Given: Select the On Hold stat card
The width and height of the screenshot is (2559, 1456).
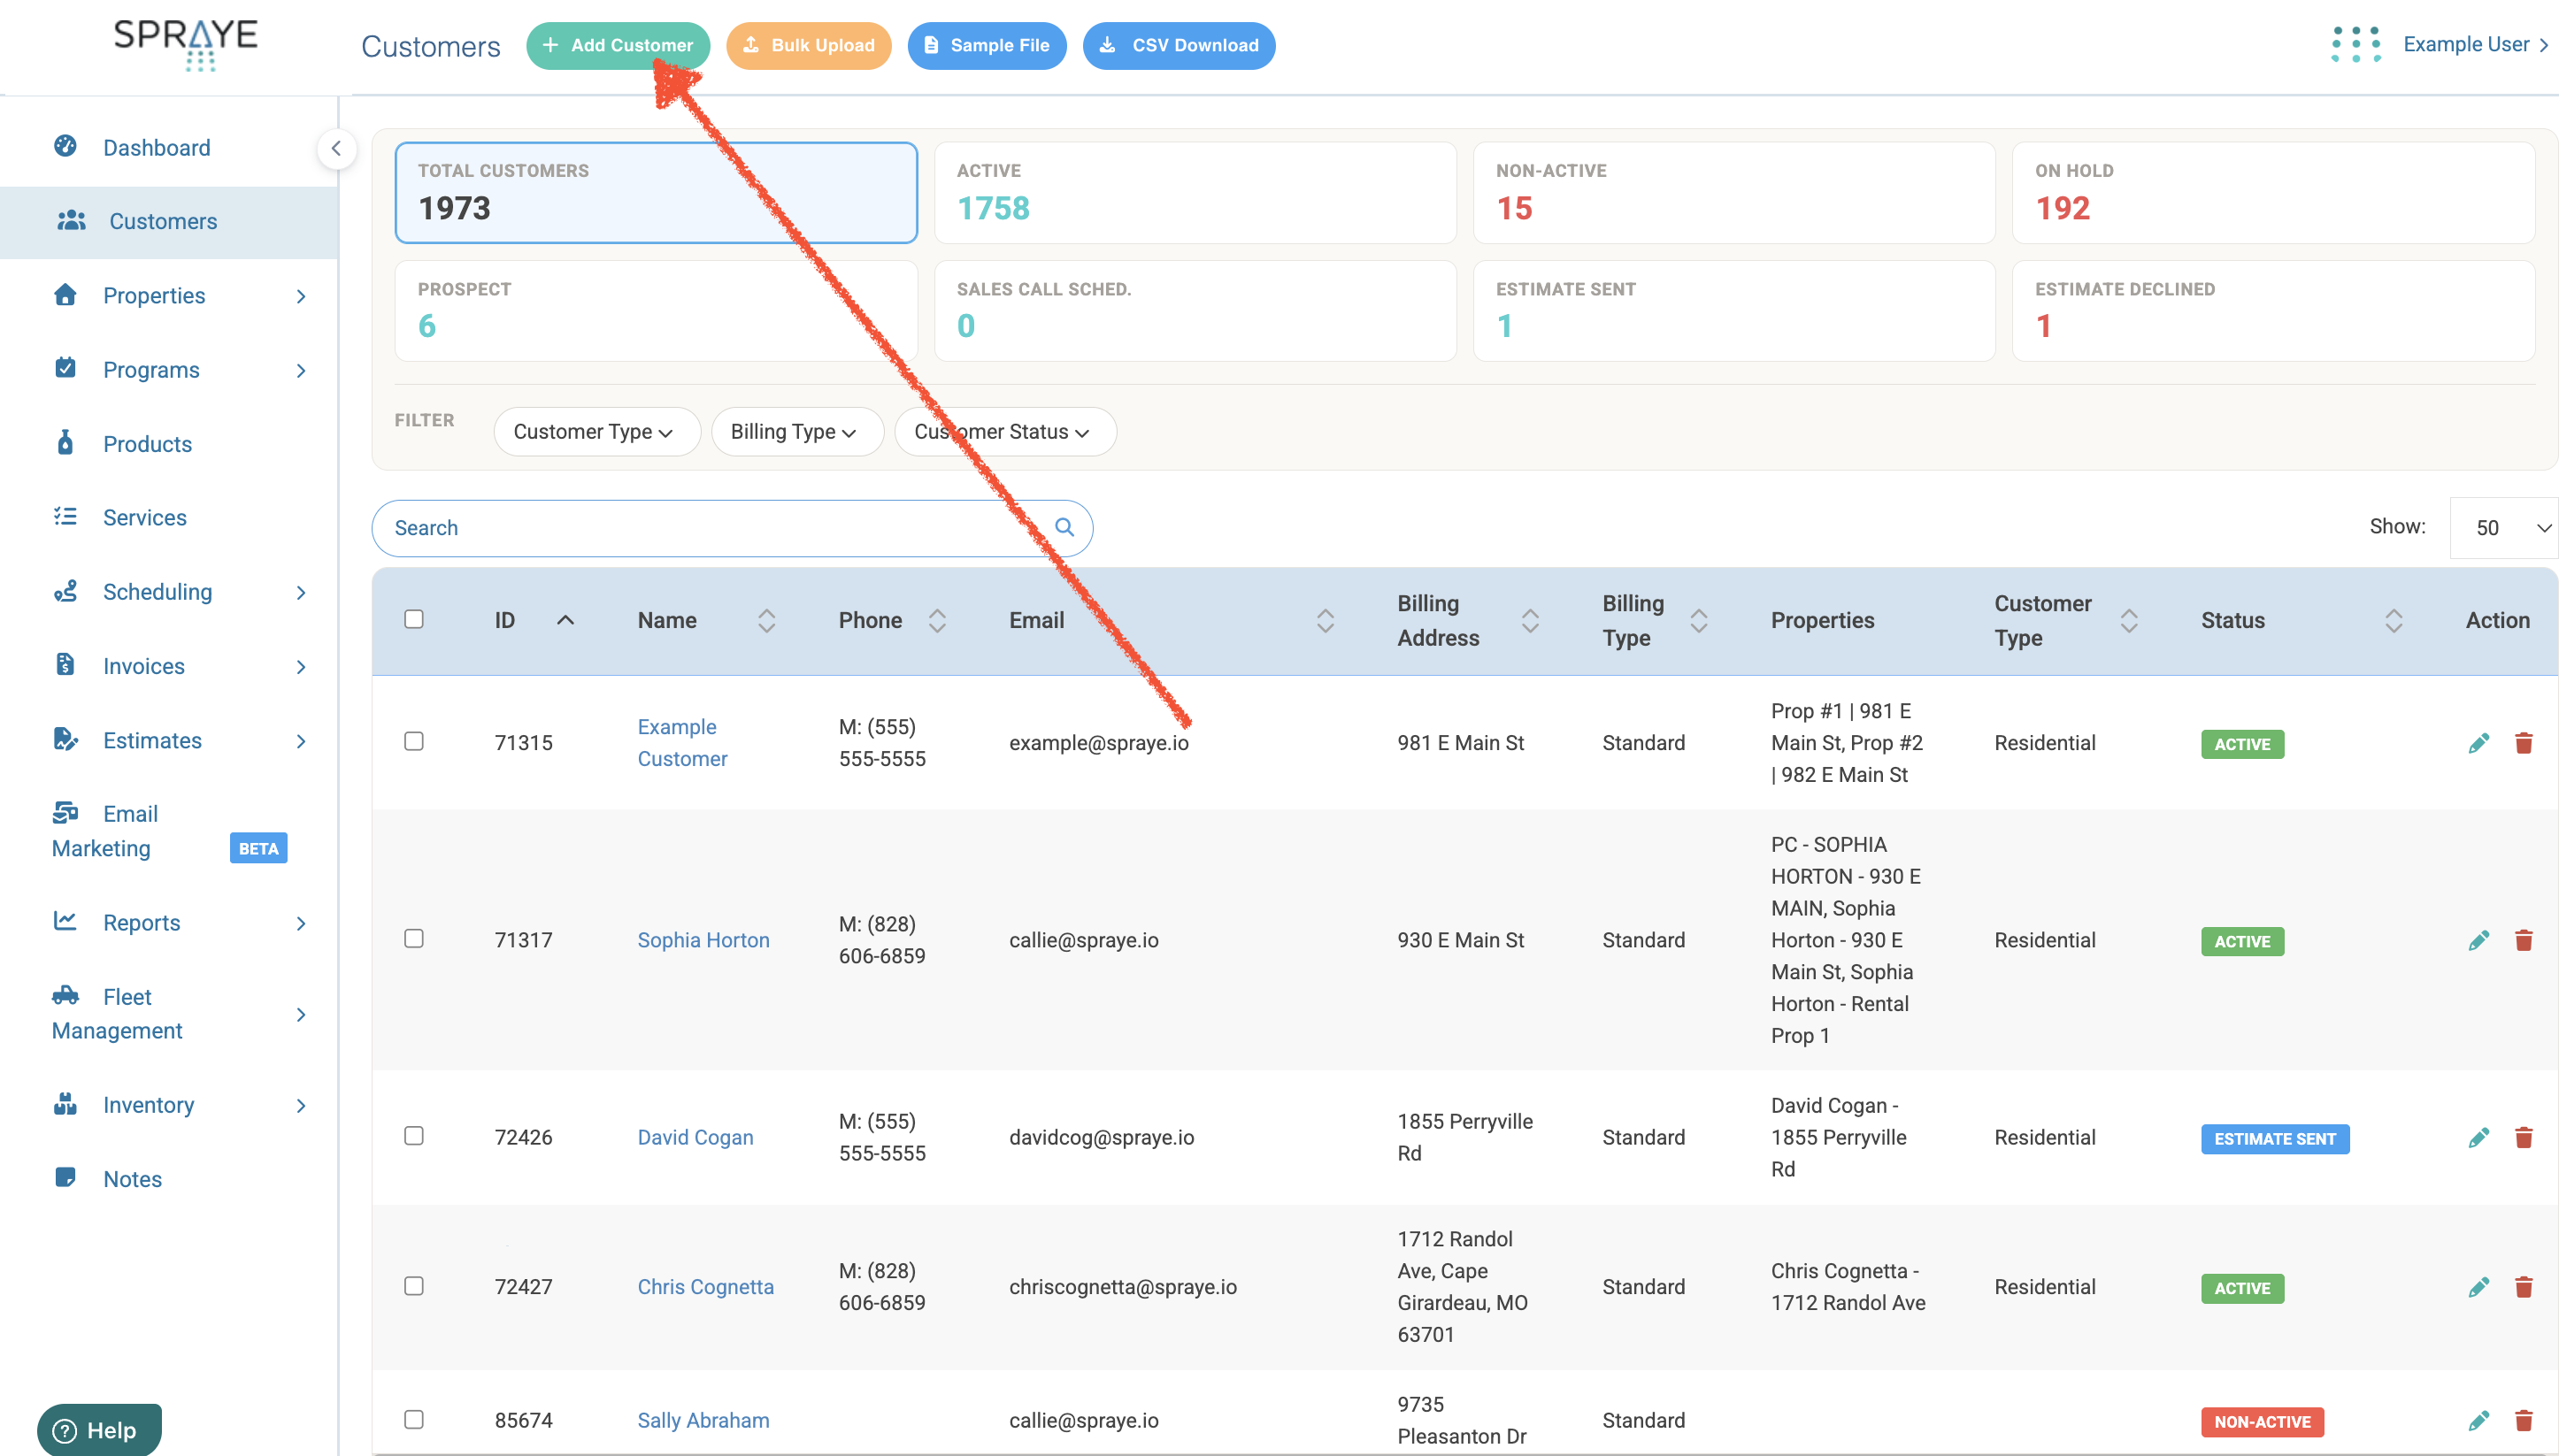Looking at the screenshot, I should (x=2272, y=192).
